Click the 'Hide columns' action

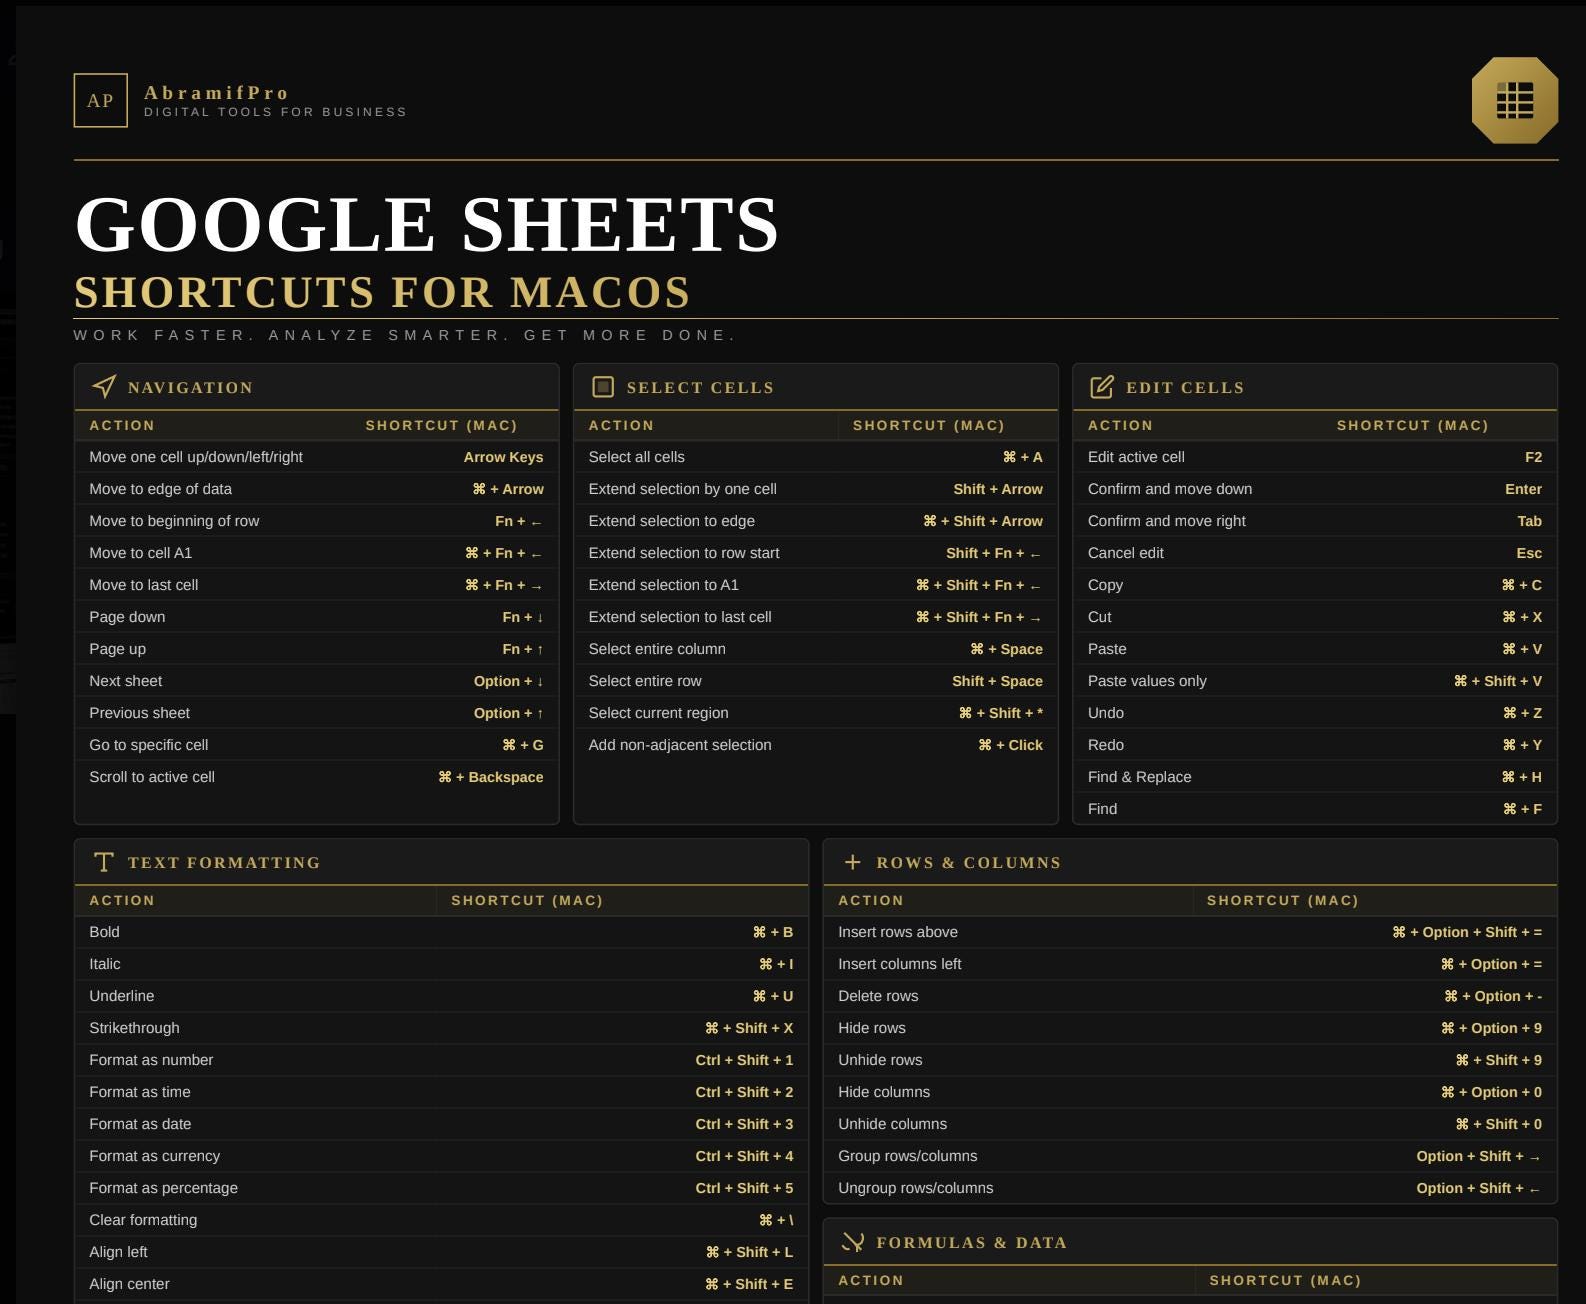884,1092
